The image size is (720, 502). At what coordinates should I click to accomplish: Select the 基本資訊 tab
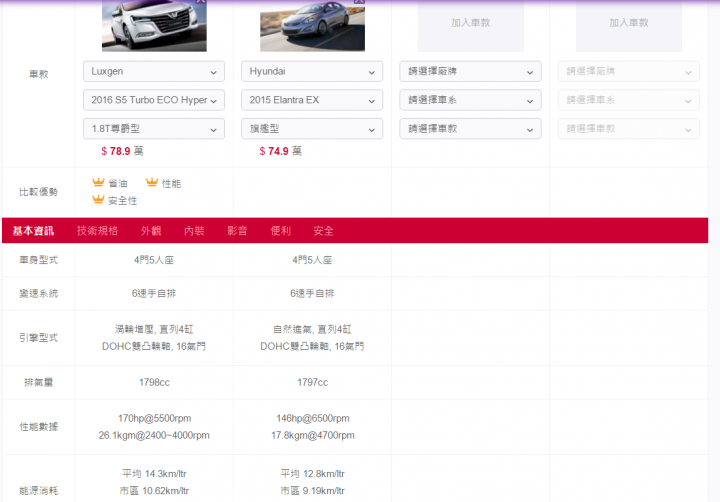tap(33, 231)
